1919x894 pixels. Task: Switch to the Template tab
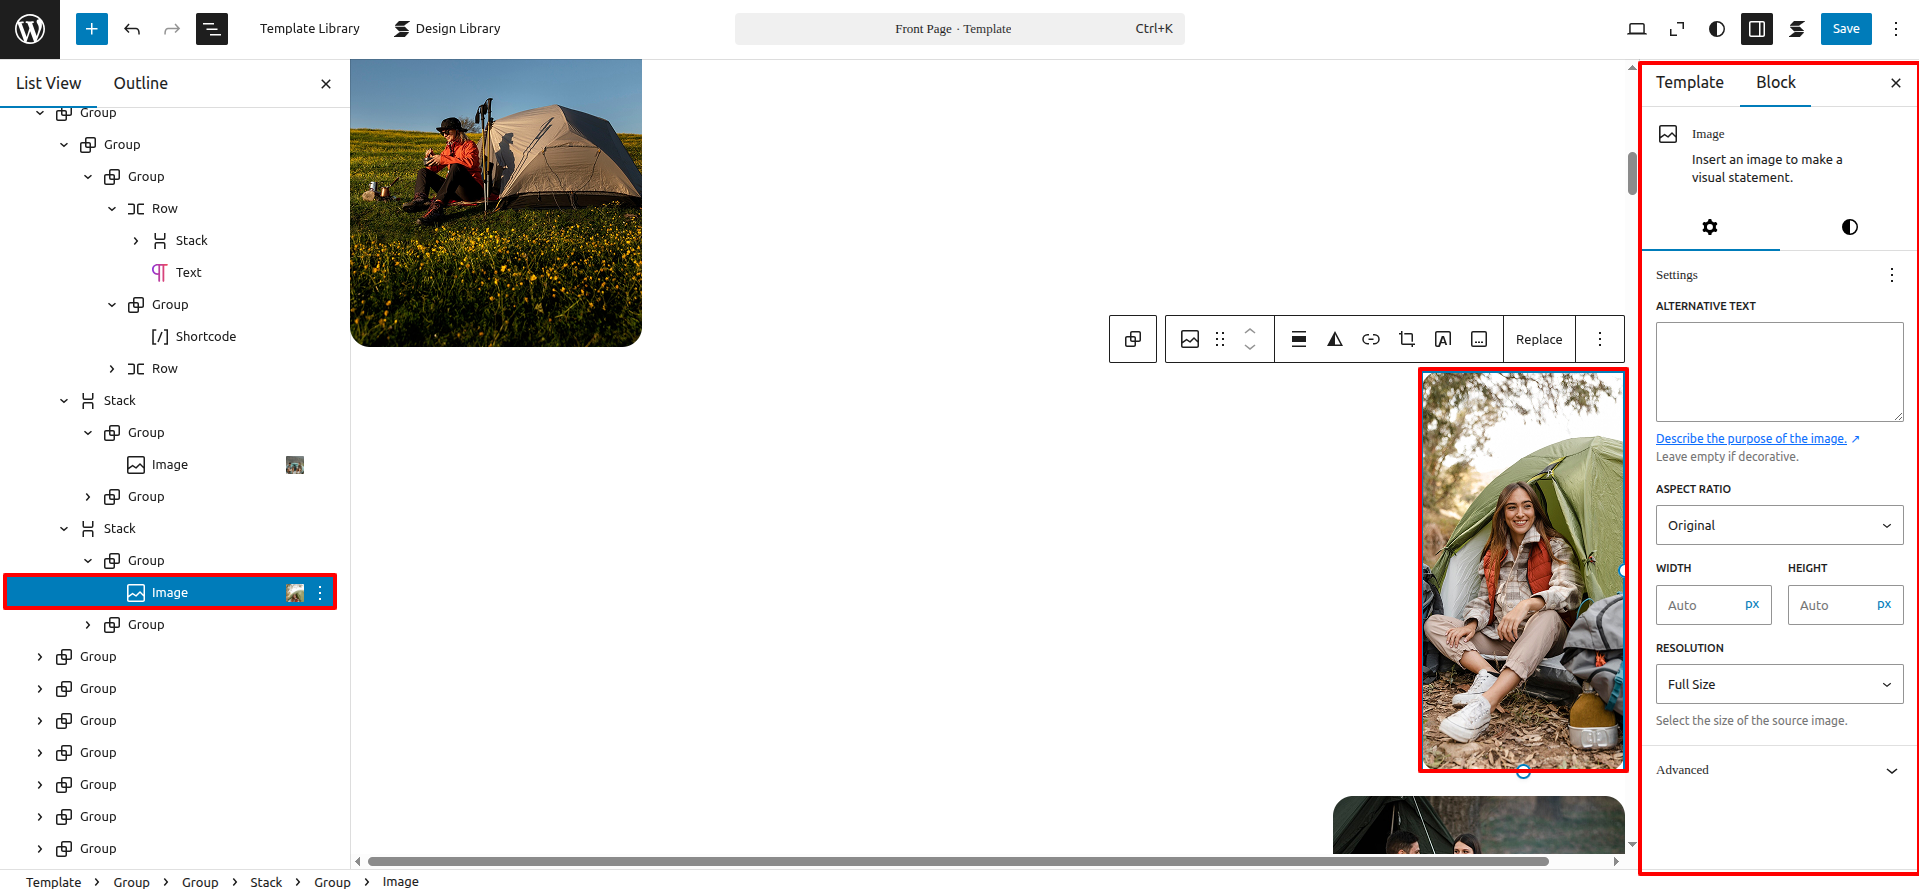[x=1689, y=83]
